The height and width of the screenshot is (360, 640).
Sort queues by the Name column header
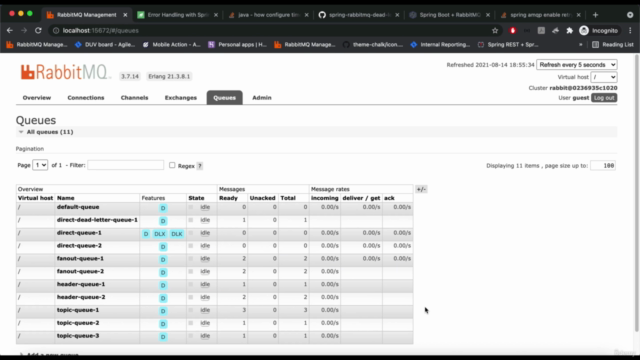66,198
